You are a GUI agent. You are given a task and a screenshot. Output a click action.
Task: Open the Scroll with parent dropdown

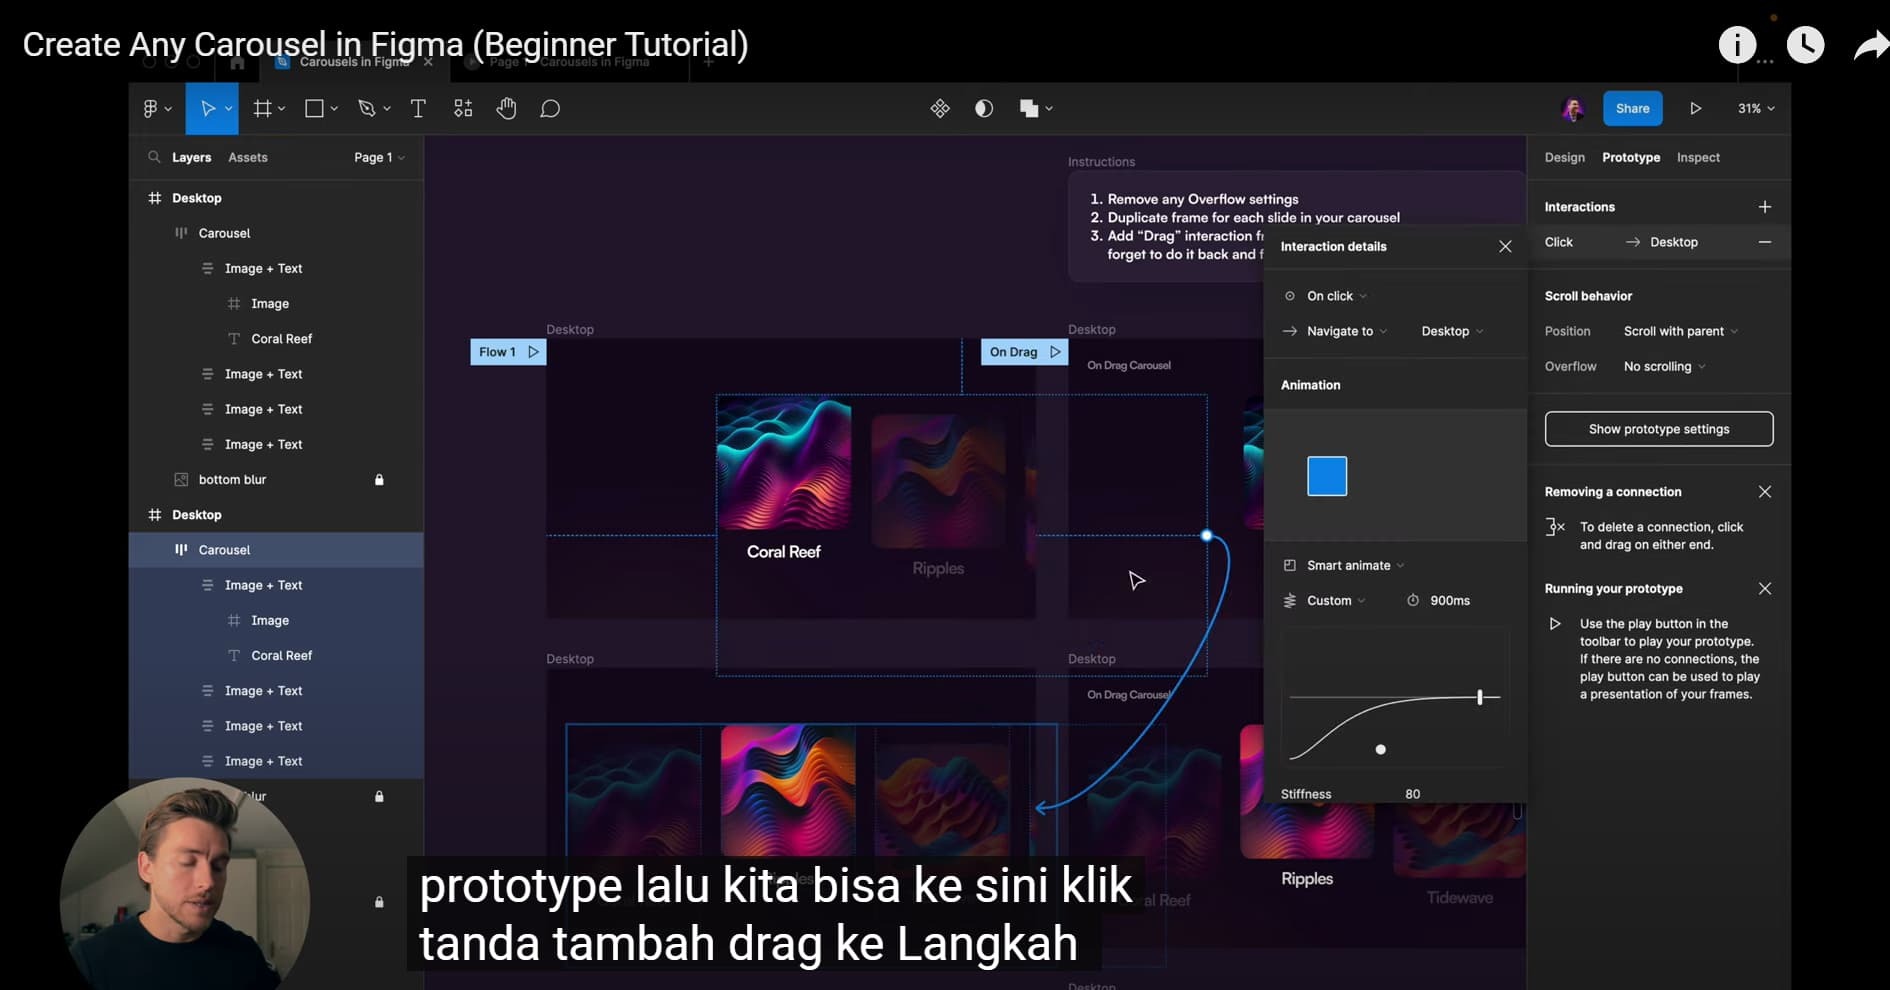click(x=1680, y=331)
